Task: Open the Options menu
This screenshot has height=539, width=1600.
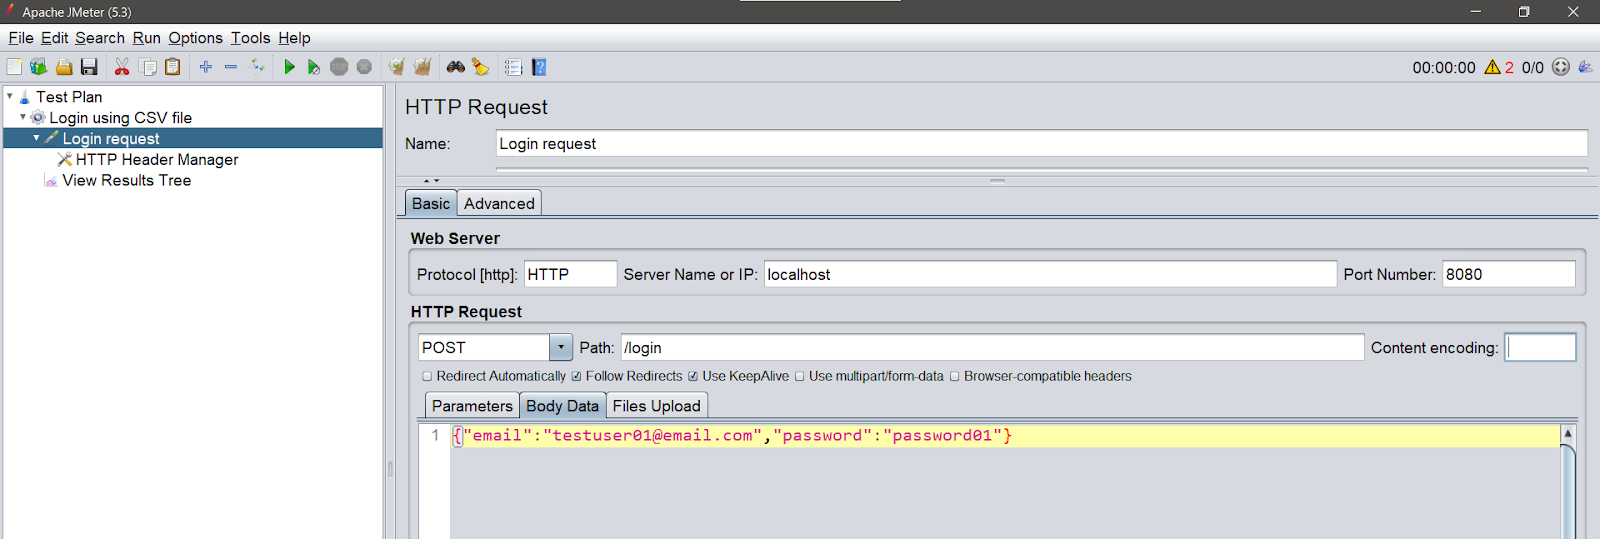Action: coord(195,37)
